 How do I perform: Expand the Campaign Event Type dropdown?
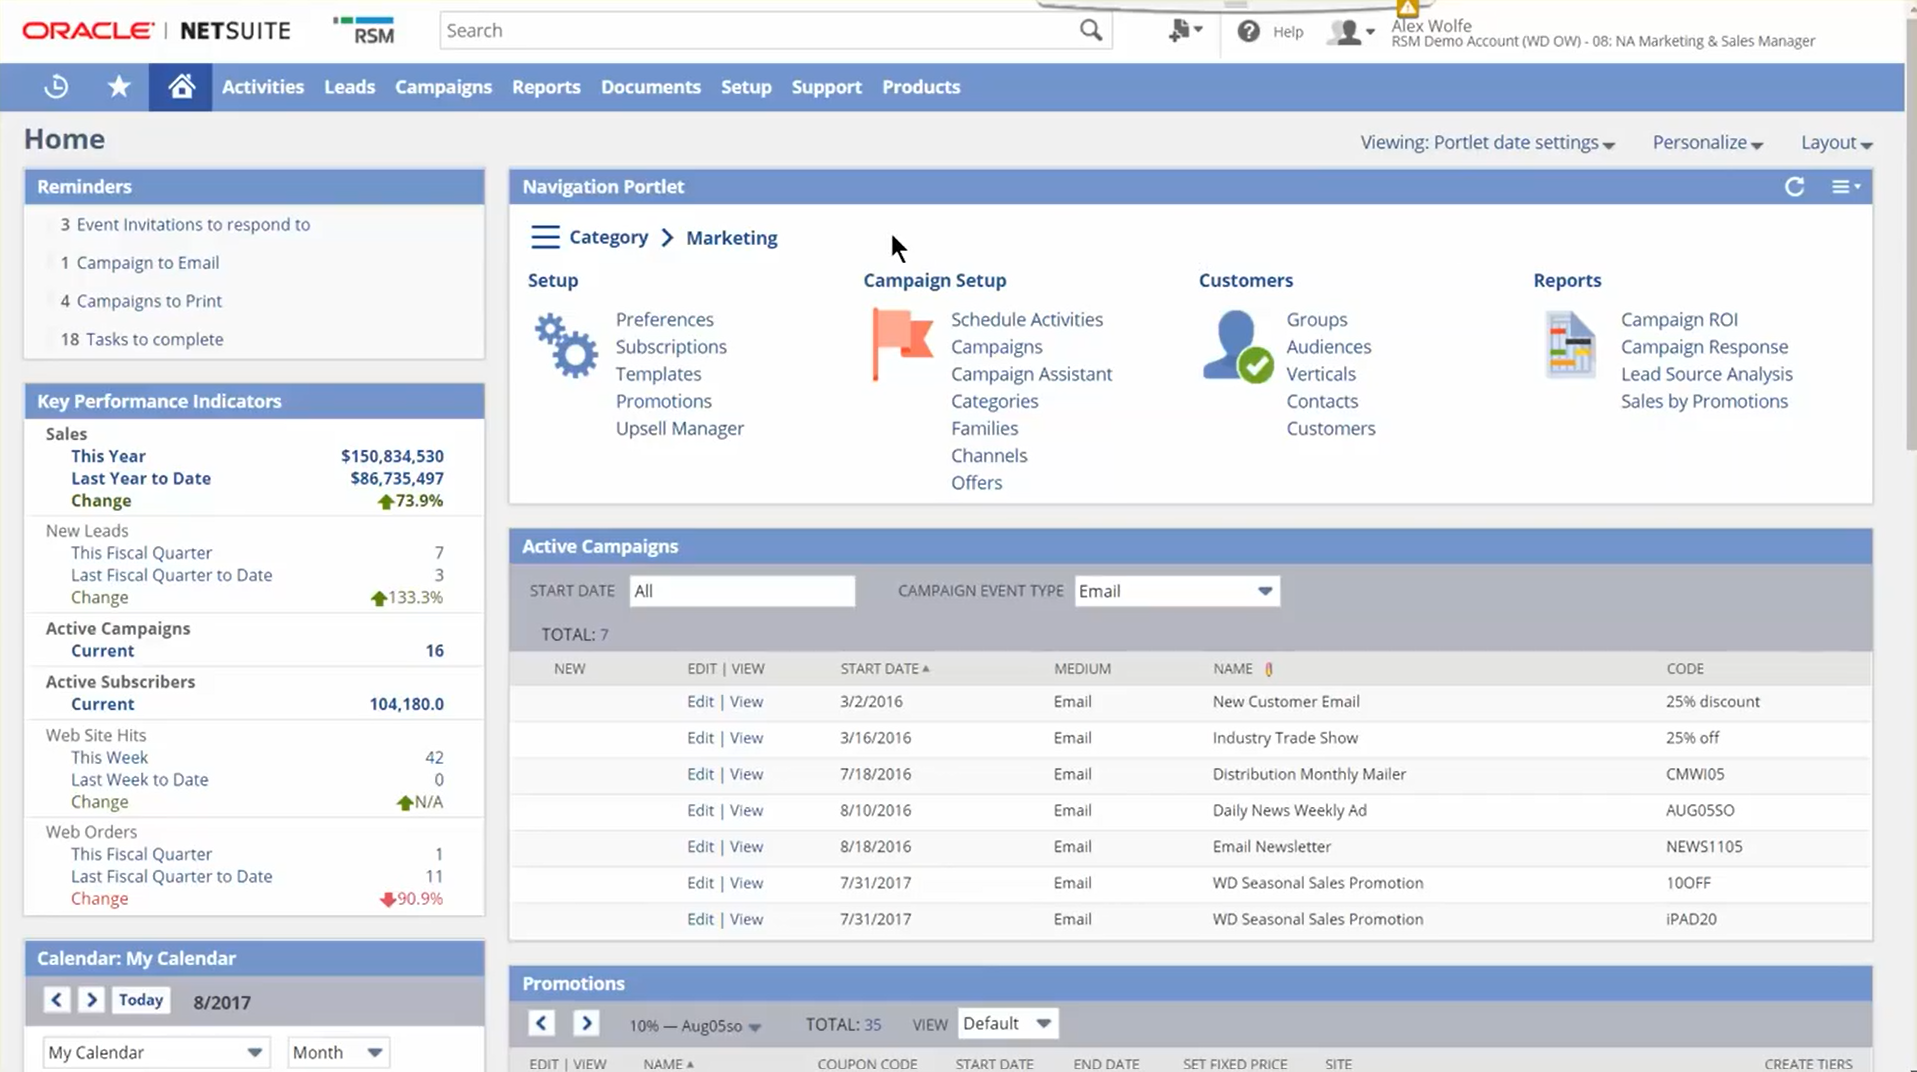pos(1176,591)
